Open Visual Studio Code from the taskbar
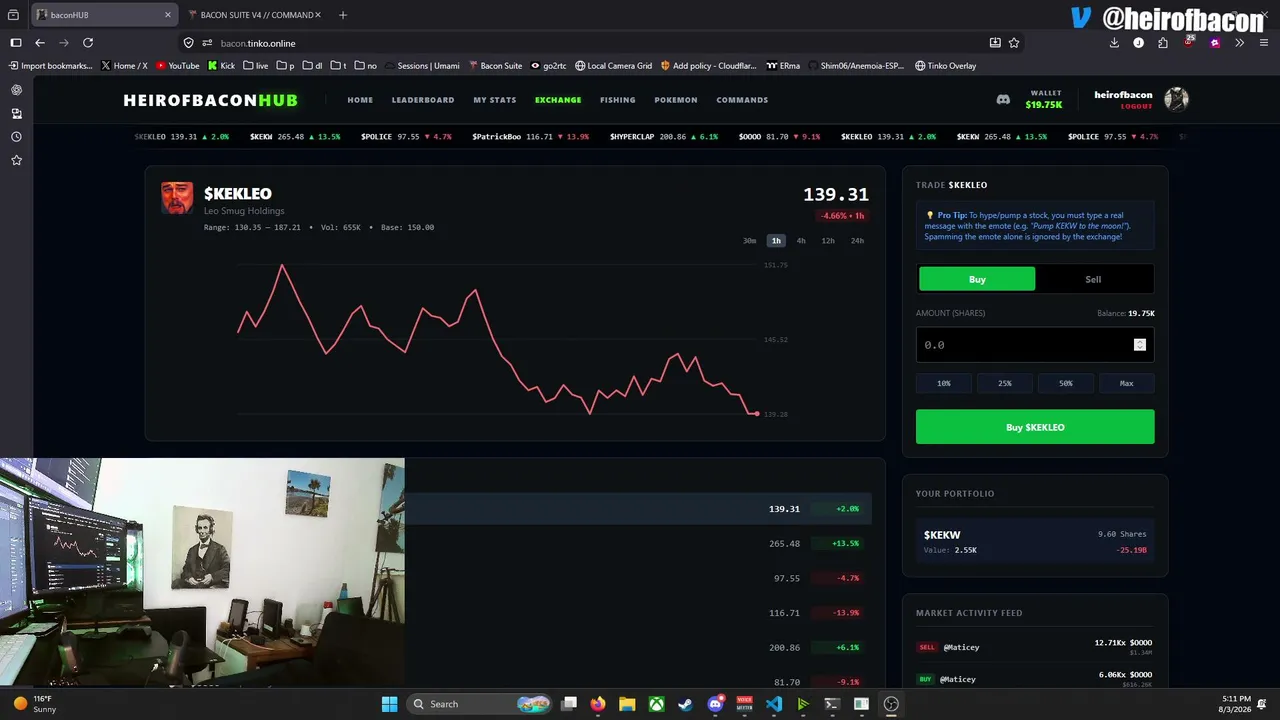The height and width of the screenshot is (720, 1280). (774, 704)
